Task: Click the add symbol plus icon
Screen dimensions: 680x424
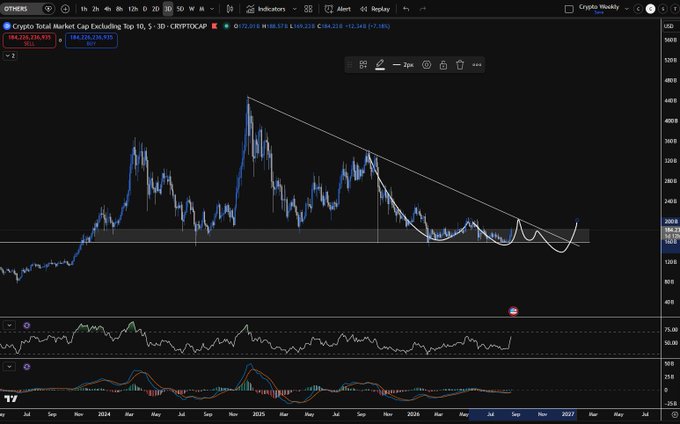Action: tap(65, 9)
